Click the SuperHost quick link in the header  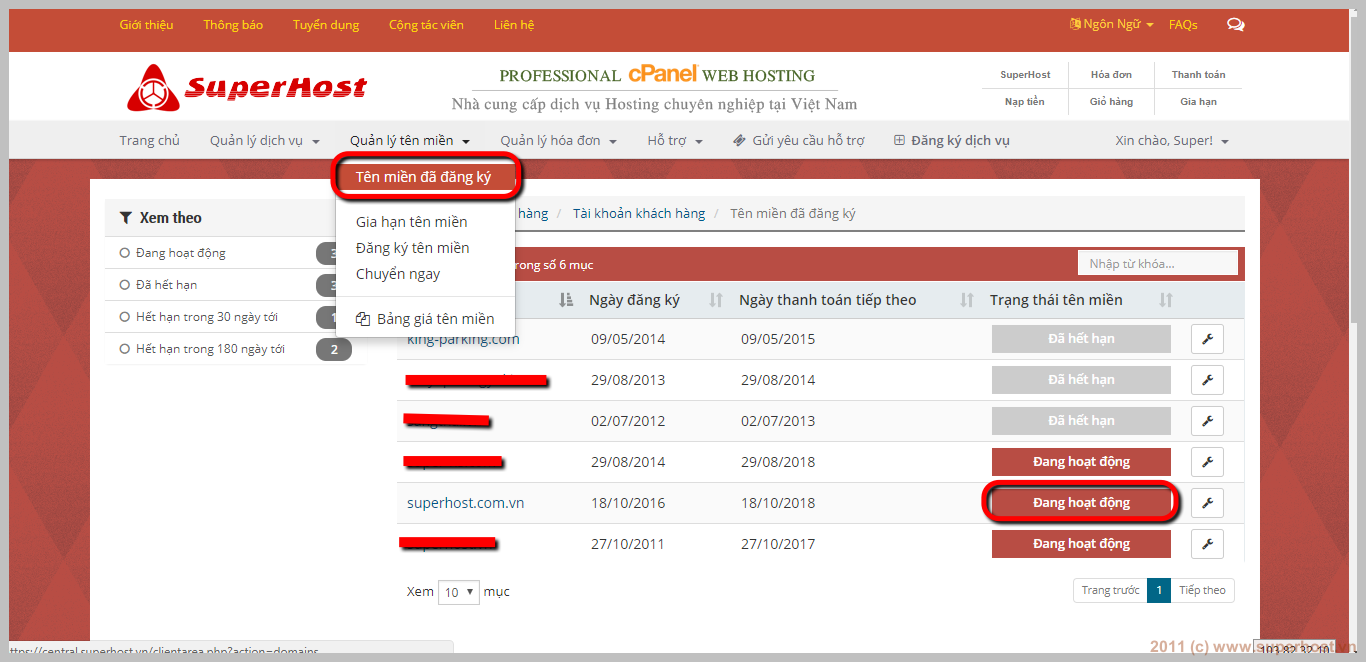pos(1026,75)
